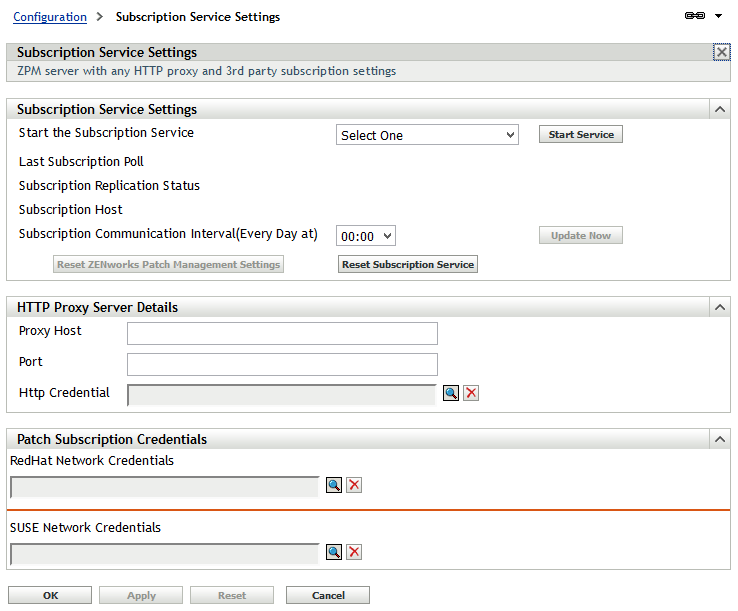Viewport: 738px width, 611px height.
Task: Collapse the HTTP Proxy Server Details panel
Action: pyautogui.click(x=719, y=307)
